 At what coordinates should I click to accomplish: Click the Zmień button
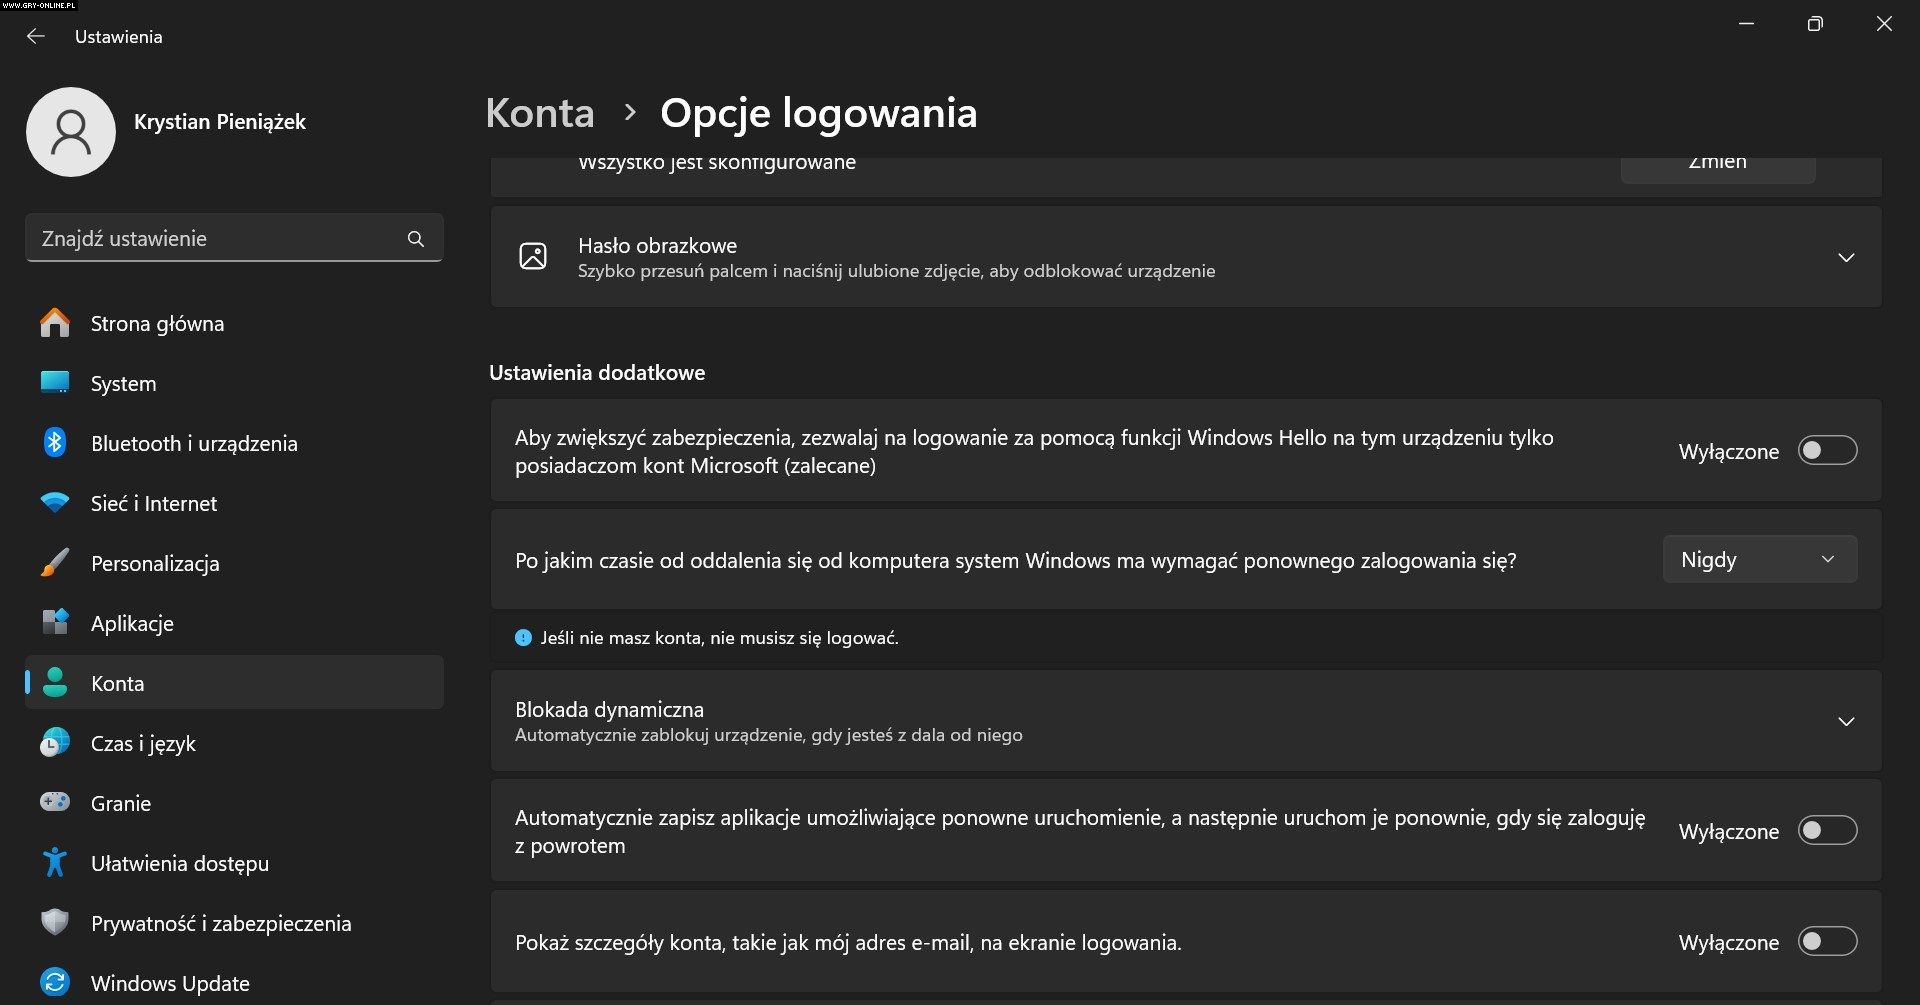coord(1717,166)
